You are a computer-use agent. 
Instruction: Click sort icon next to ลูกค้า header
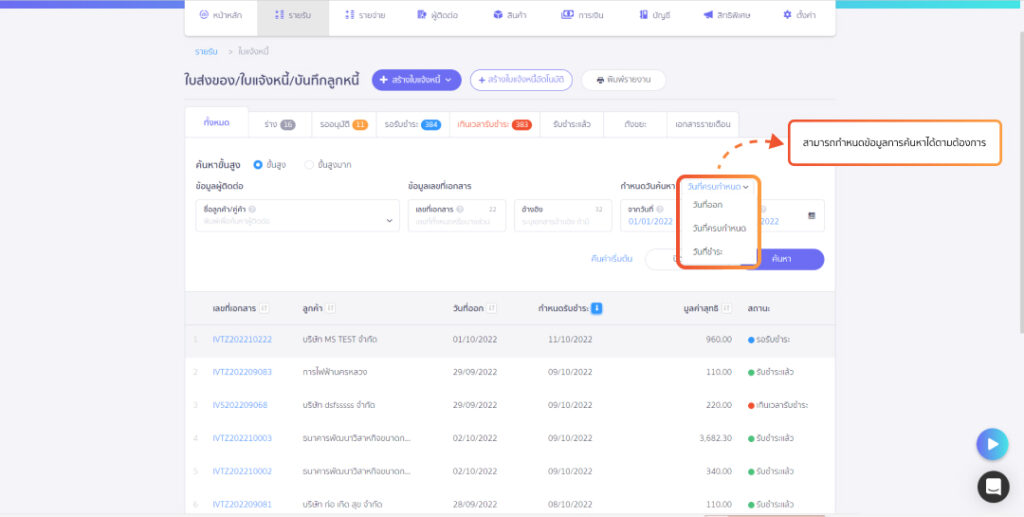coord(331,308)
